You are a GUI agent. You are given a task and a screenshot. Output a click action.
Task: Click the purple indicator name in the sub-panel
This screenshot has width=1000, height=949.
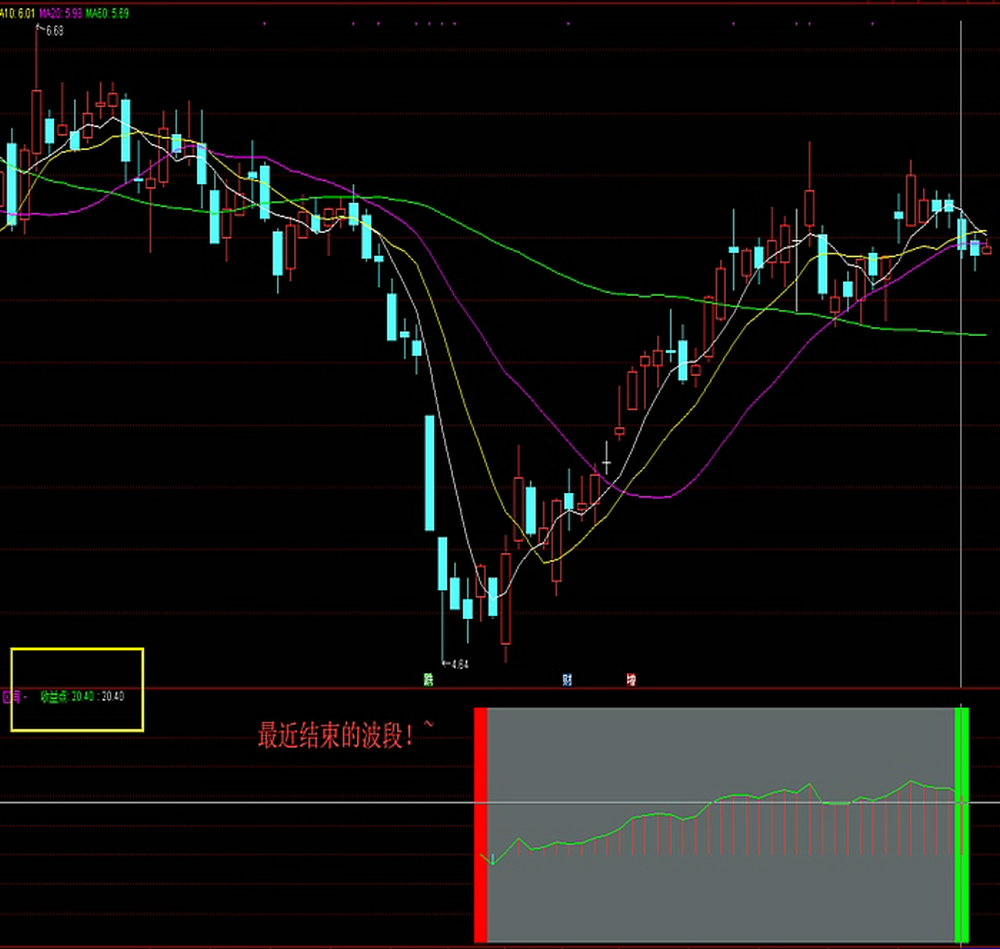point(14,696)
